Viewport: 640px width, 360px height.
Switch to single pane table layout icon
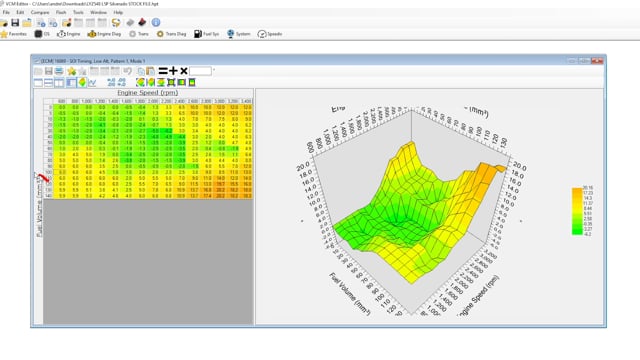[38, 82]
